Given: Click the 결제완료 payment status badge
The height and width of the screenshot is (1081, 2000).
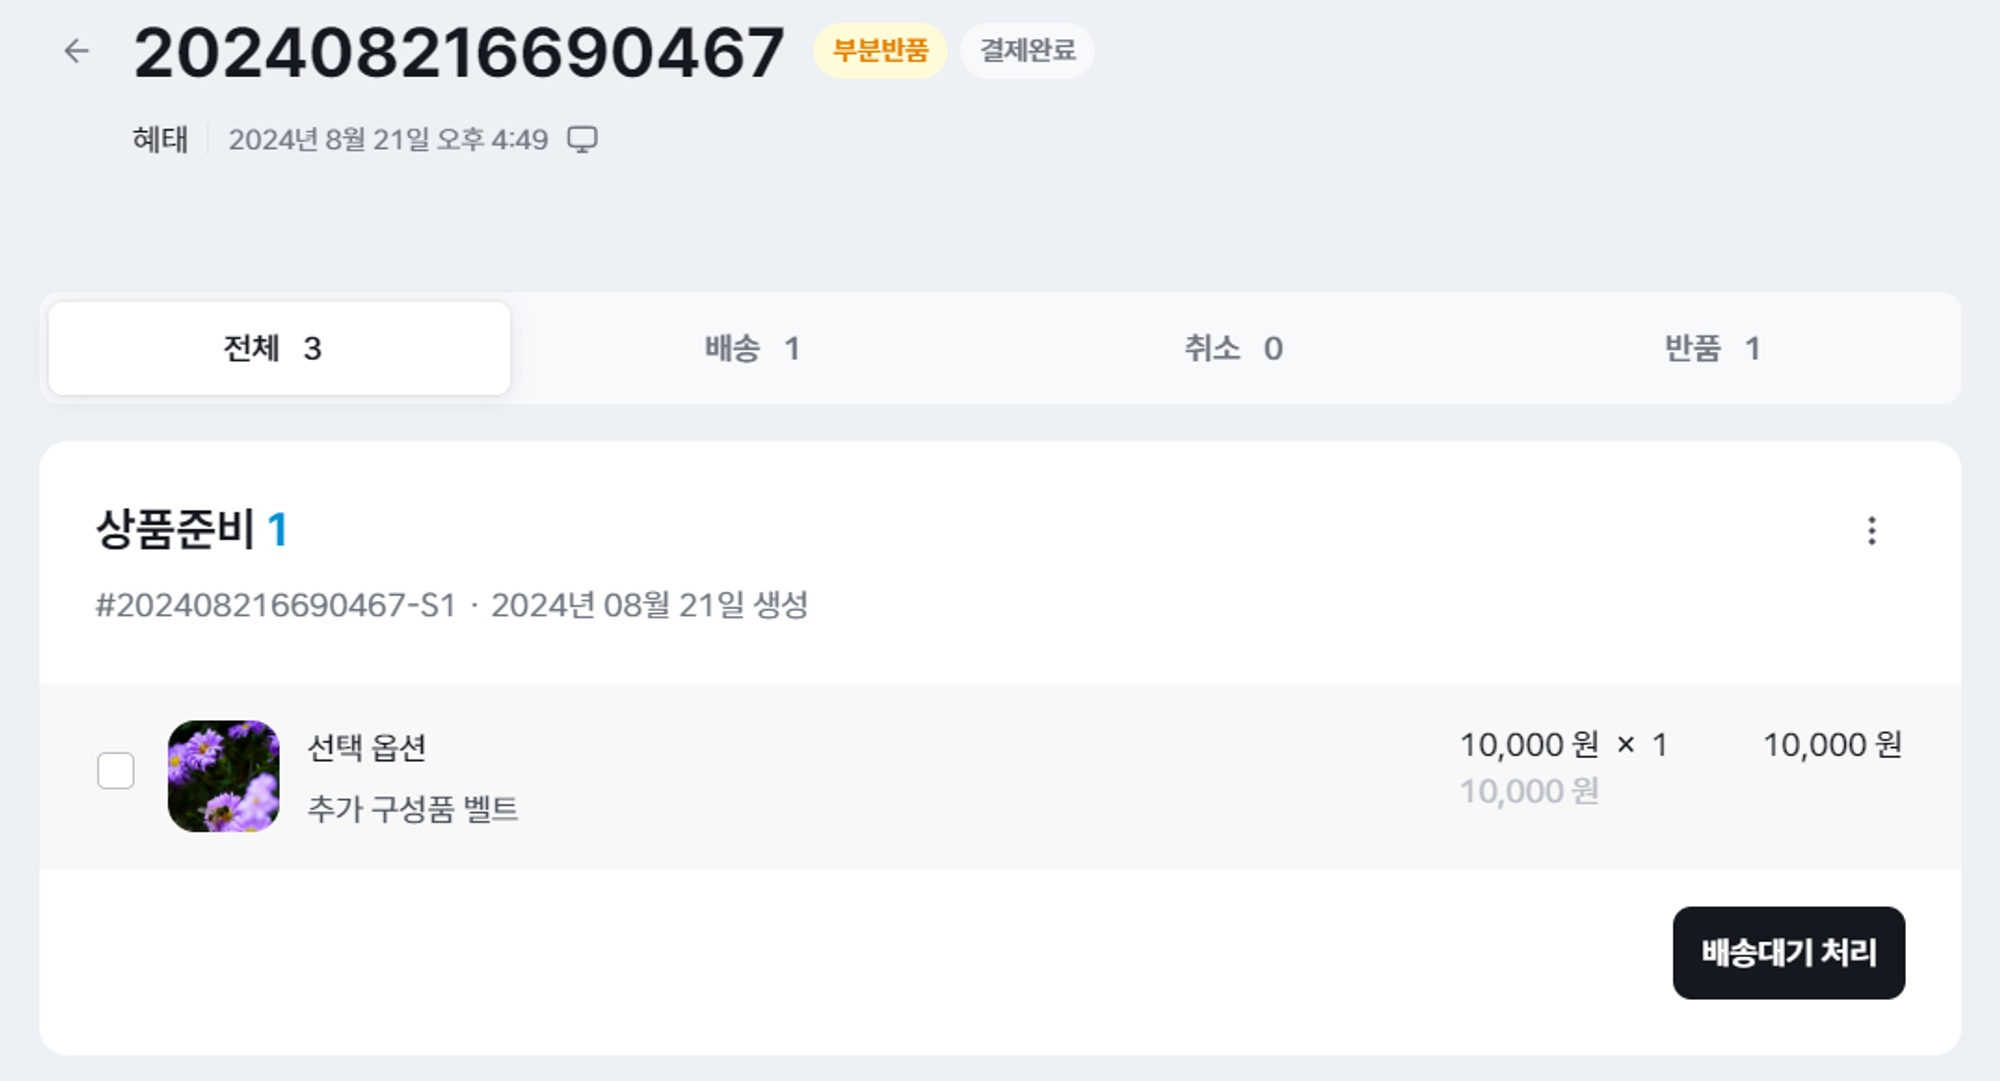Looking at the screenshot, I should [1027, 50].
